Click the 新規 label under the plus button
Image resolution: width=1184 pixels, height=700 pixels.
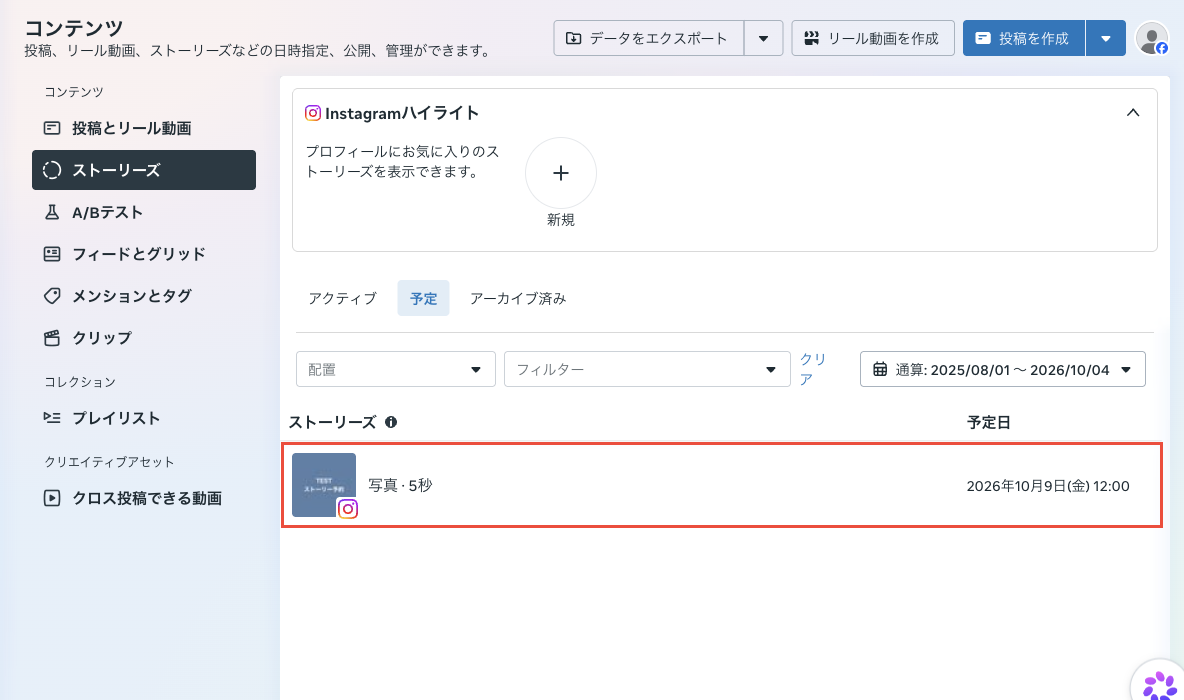(561, 220)
